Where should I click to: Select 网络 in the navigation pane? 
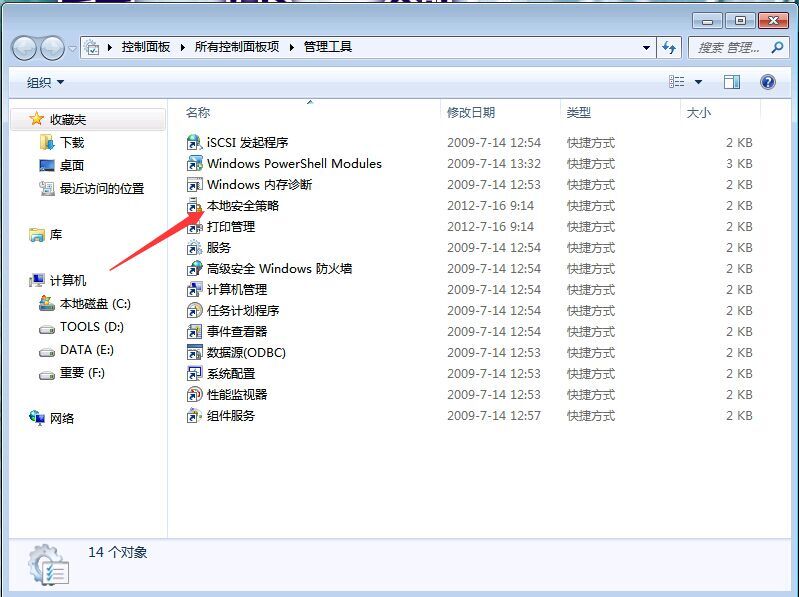point(51,418)
